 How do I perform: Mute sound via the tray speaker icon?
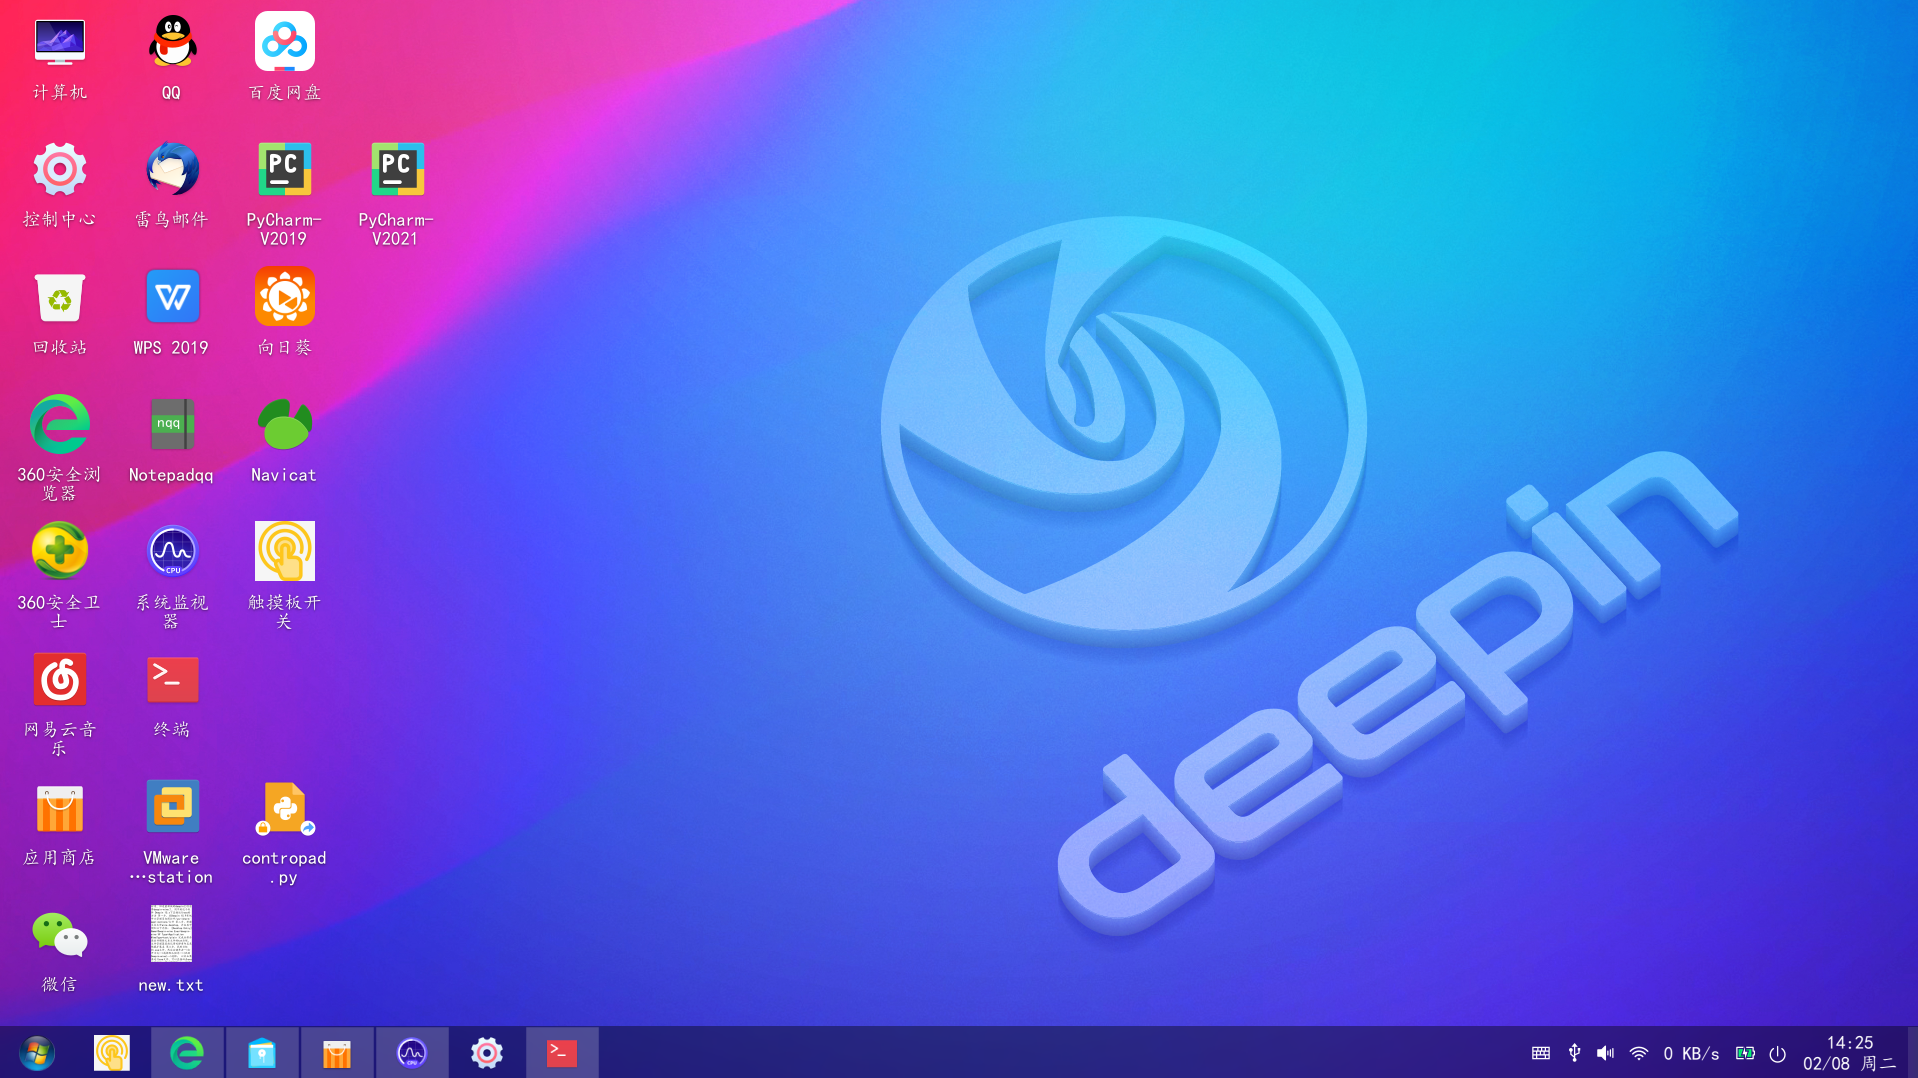(1605, 1052)
